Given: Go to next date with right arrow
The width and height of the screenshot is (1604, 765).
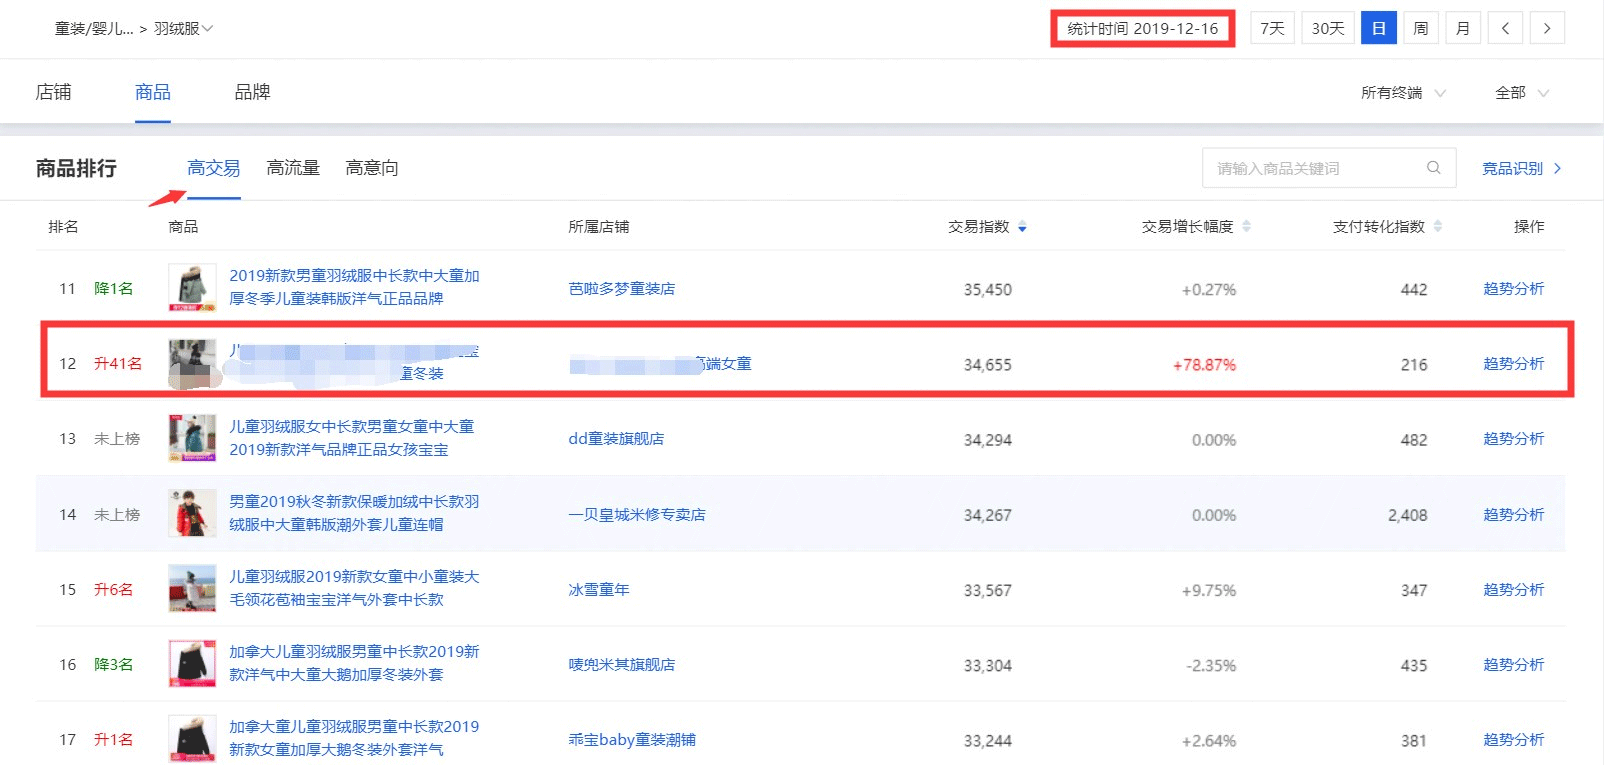Looking at the screenshot, I should [x=1547, y=28].
